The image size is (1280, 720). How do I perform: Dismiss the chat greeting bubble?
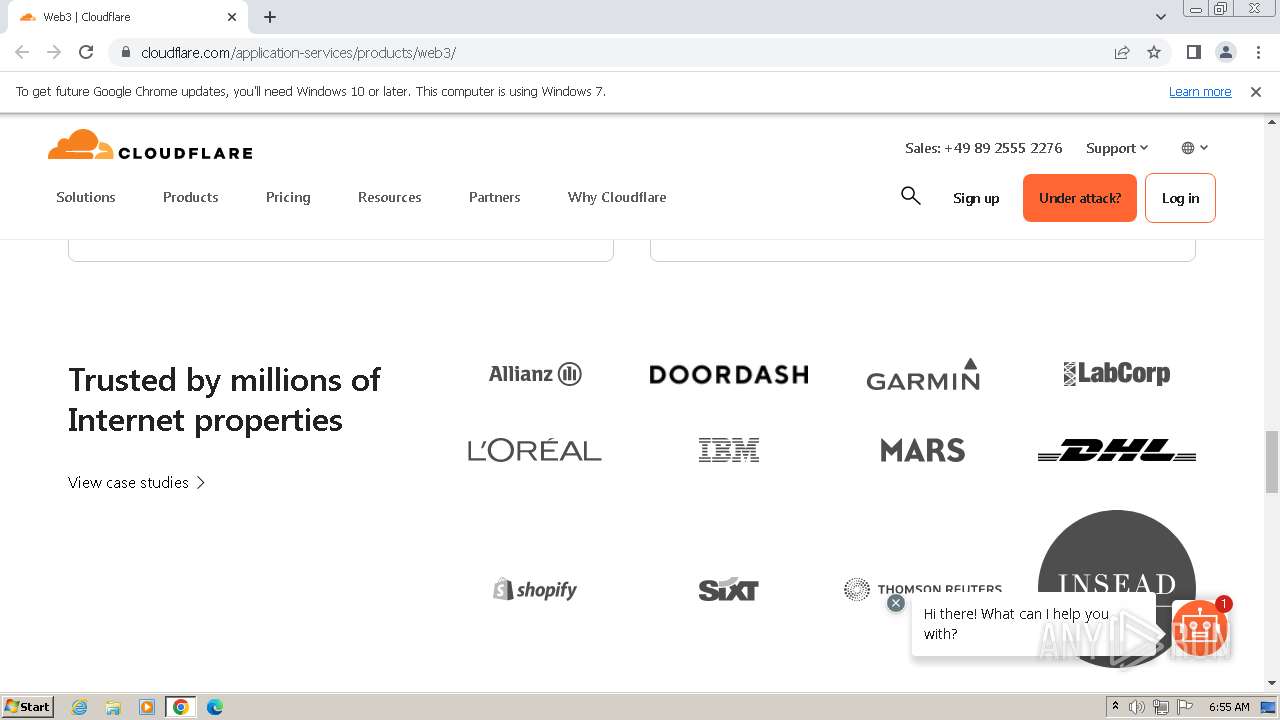tap(896, 603)
